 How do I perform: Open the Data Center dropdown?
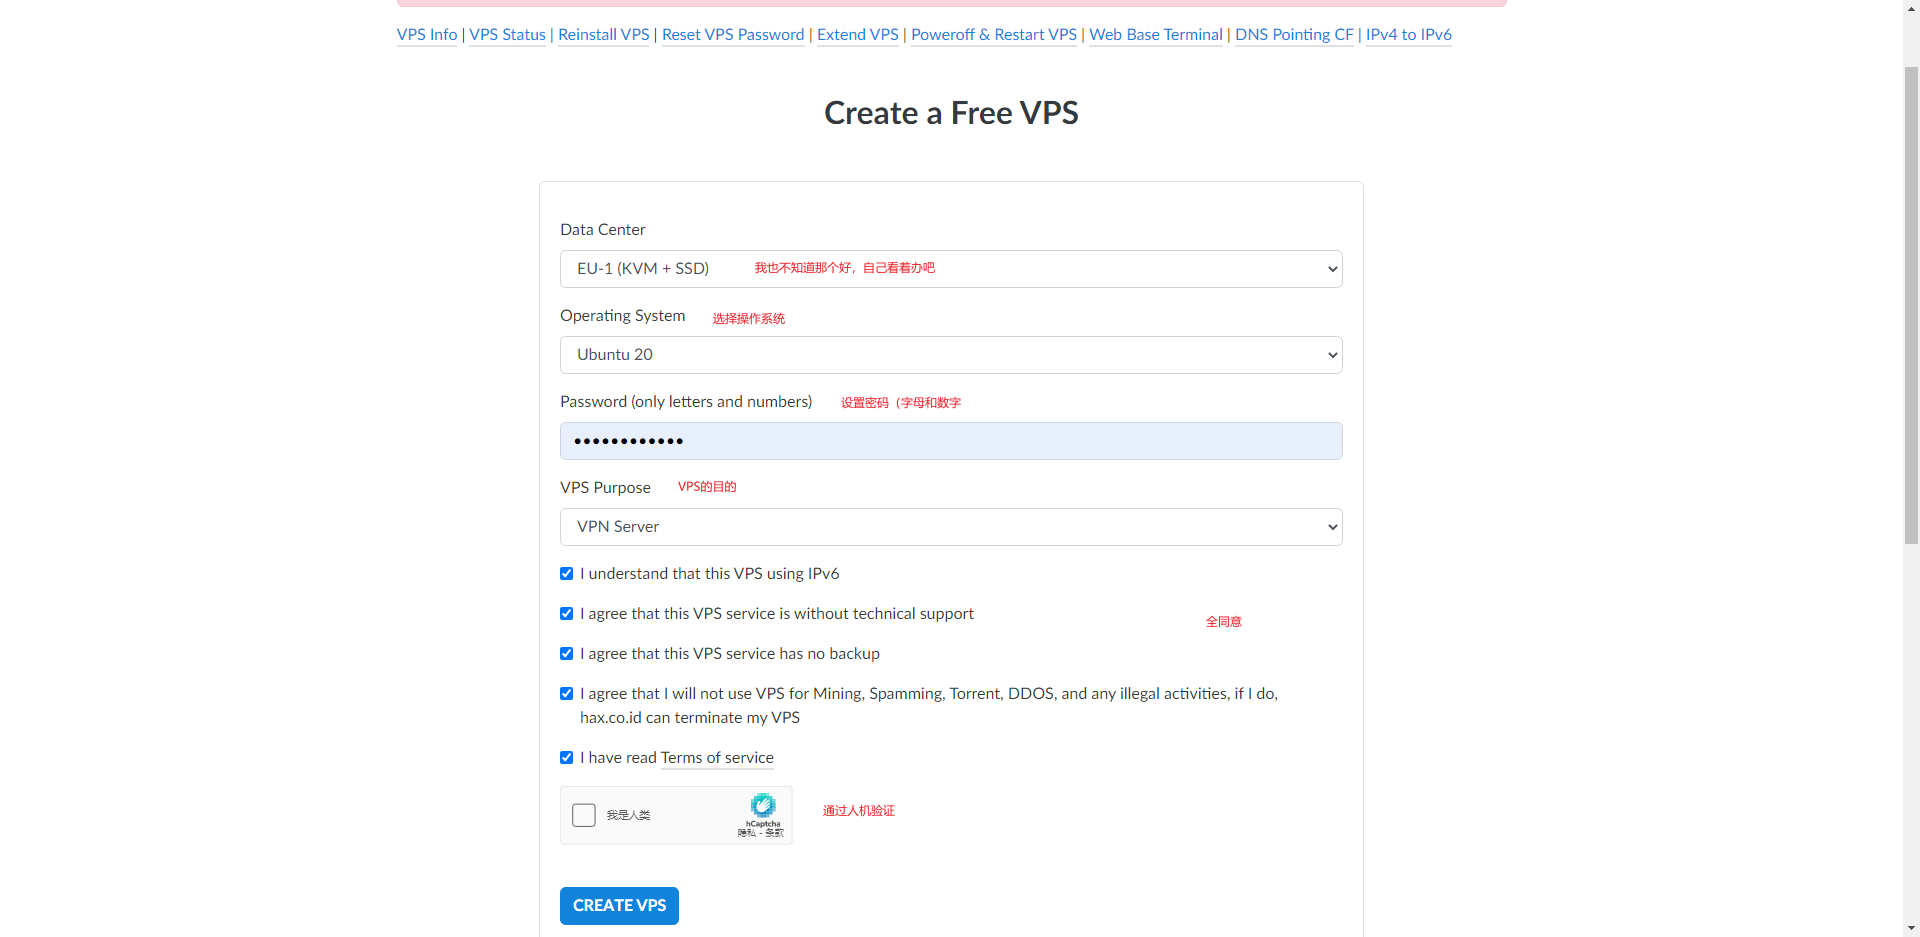pos(951,269)
